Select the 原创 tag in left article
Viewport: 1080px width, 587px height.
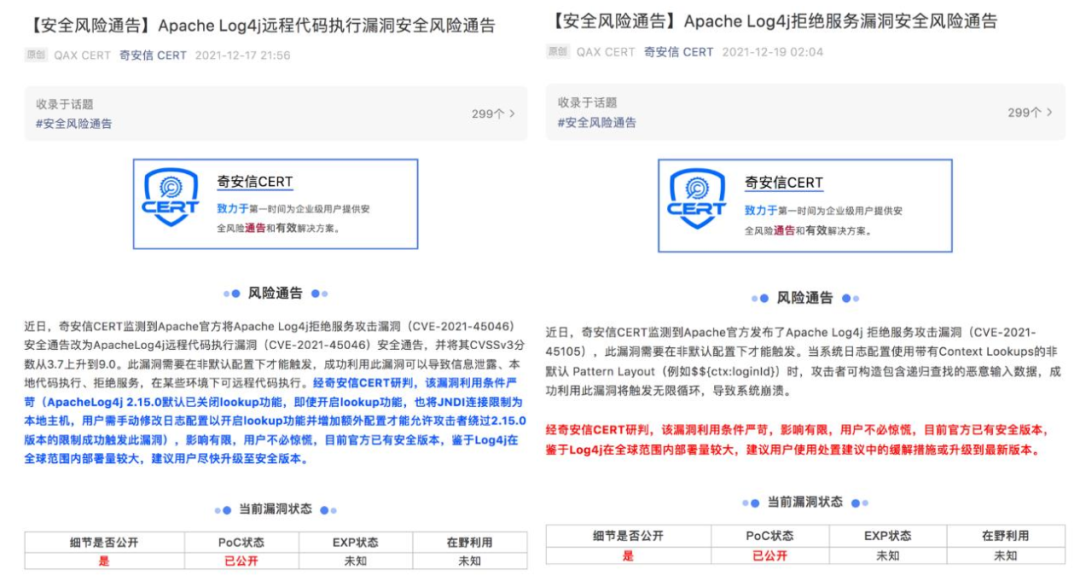pyautogui.click(x=36, y=55)
